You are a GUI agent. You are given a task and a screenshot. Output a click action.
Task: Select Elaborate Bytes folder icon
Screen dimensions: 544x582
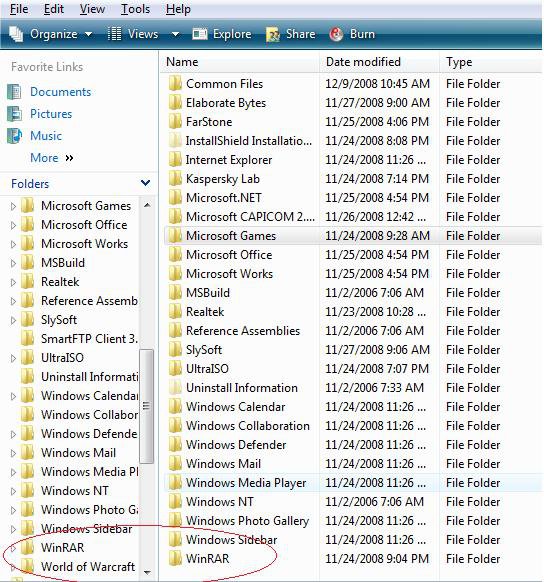pos(175,102)
